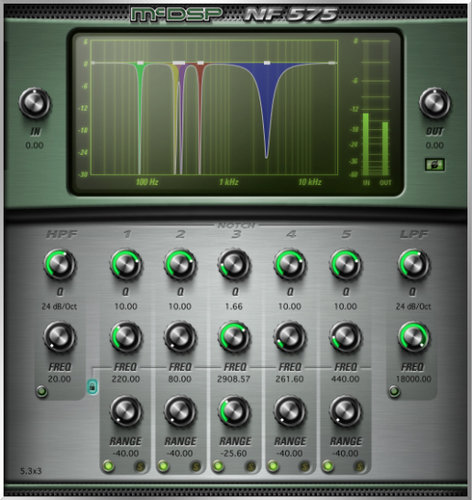The height and width of the screenshot is (500, 472).
Task: Click the IN gain knob
Action: (x=35, y=103)
